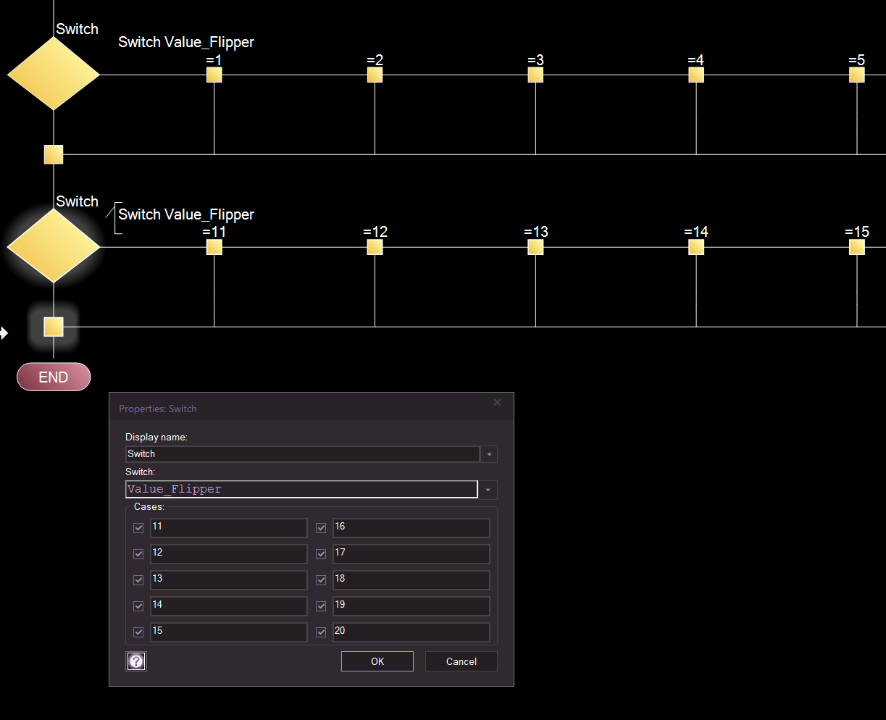This screenshot has height=720, width=886.
Task: Focus the Display name text field
Action: pos(301,454)
